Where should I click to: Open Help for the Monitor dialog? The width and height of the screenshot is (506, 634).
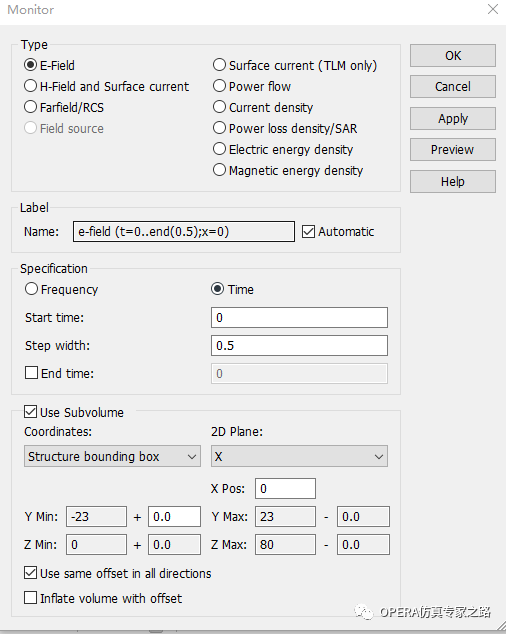pyautogui.click(x=453, y=182)
